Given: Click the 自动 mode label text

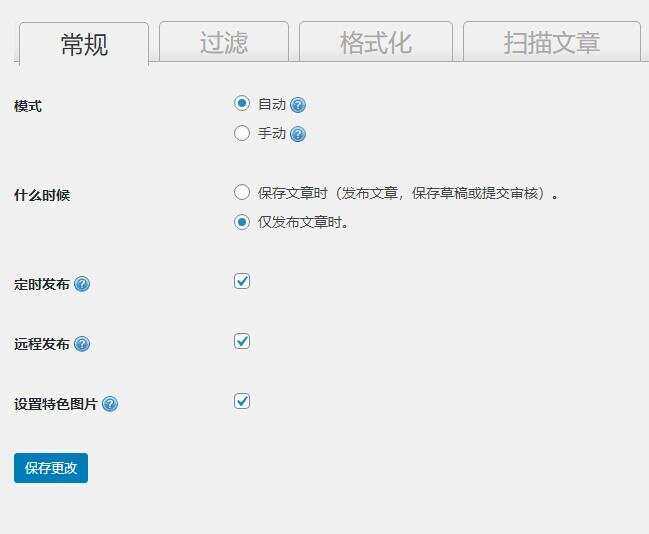Looking at the screenshot, I should [x=272, y=104].
